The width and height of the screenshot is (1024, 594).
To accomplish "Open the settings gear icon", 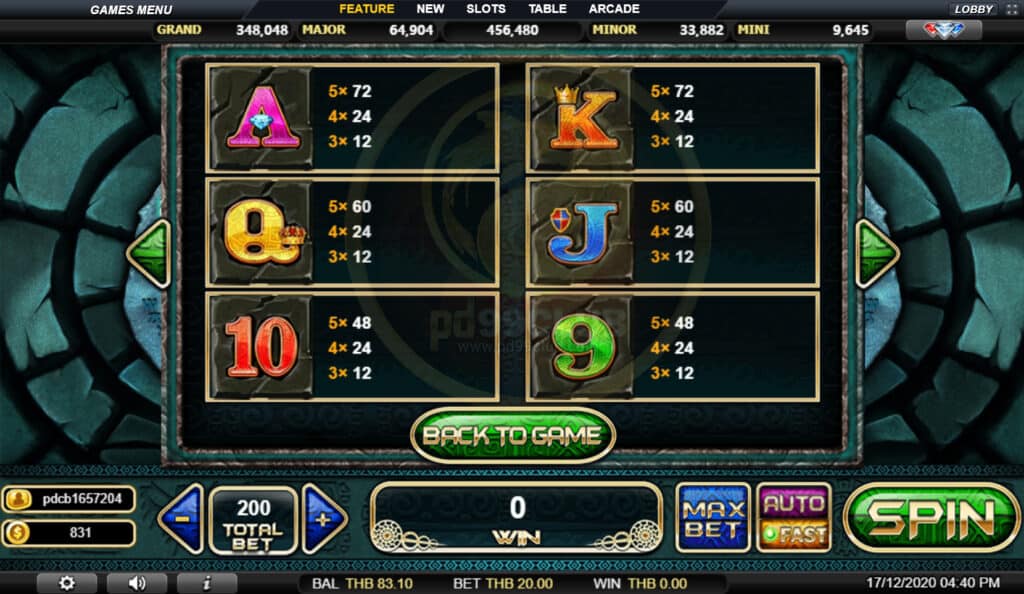I will tap(67, 583).
